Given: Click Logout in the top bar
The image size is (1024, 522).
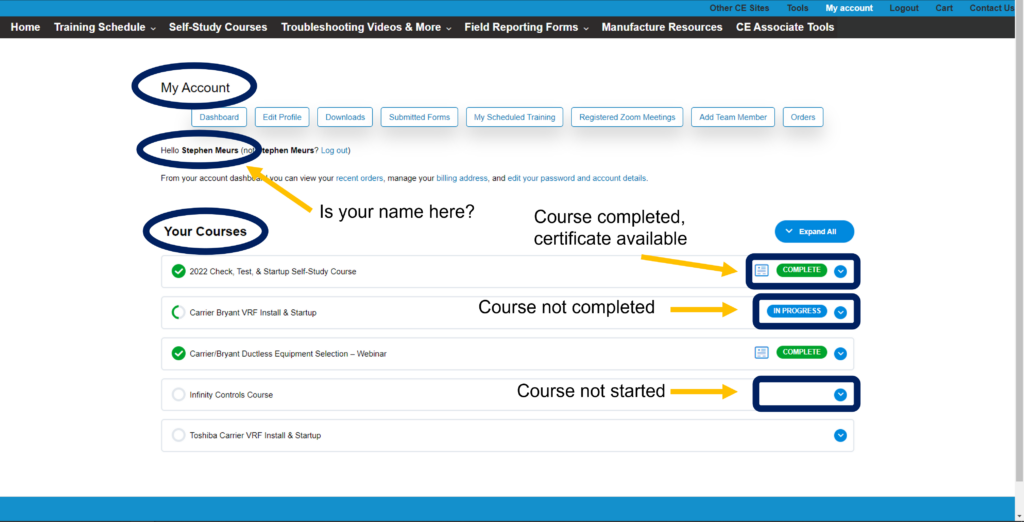Looking at the screenshot, I should (x=904, y=8).
